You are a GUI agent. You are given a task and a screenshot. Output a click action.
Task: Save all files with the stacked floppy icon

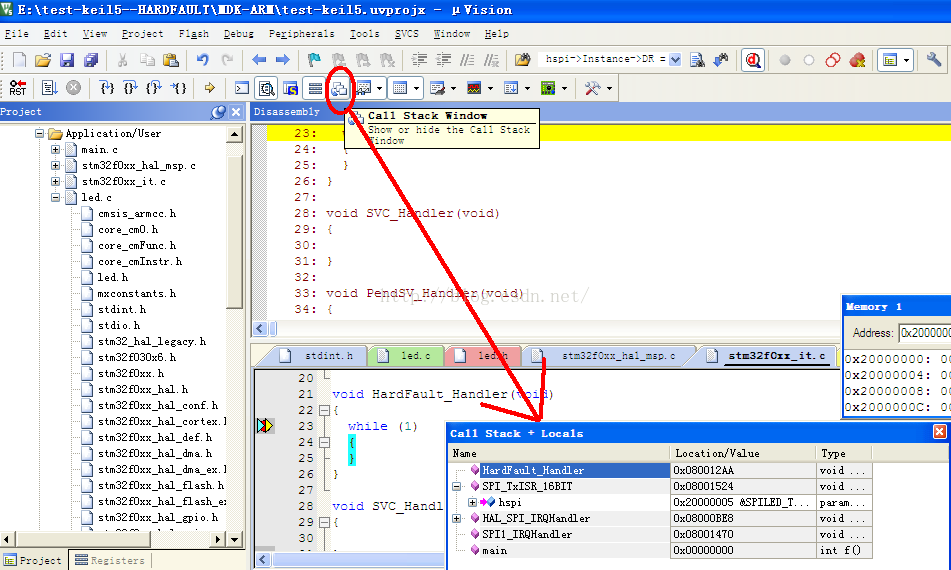(91, 60)
